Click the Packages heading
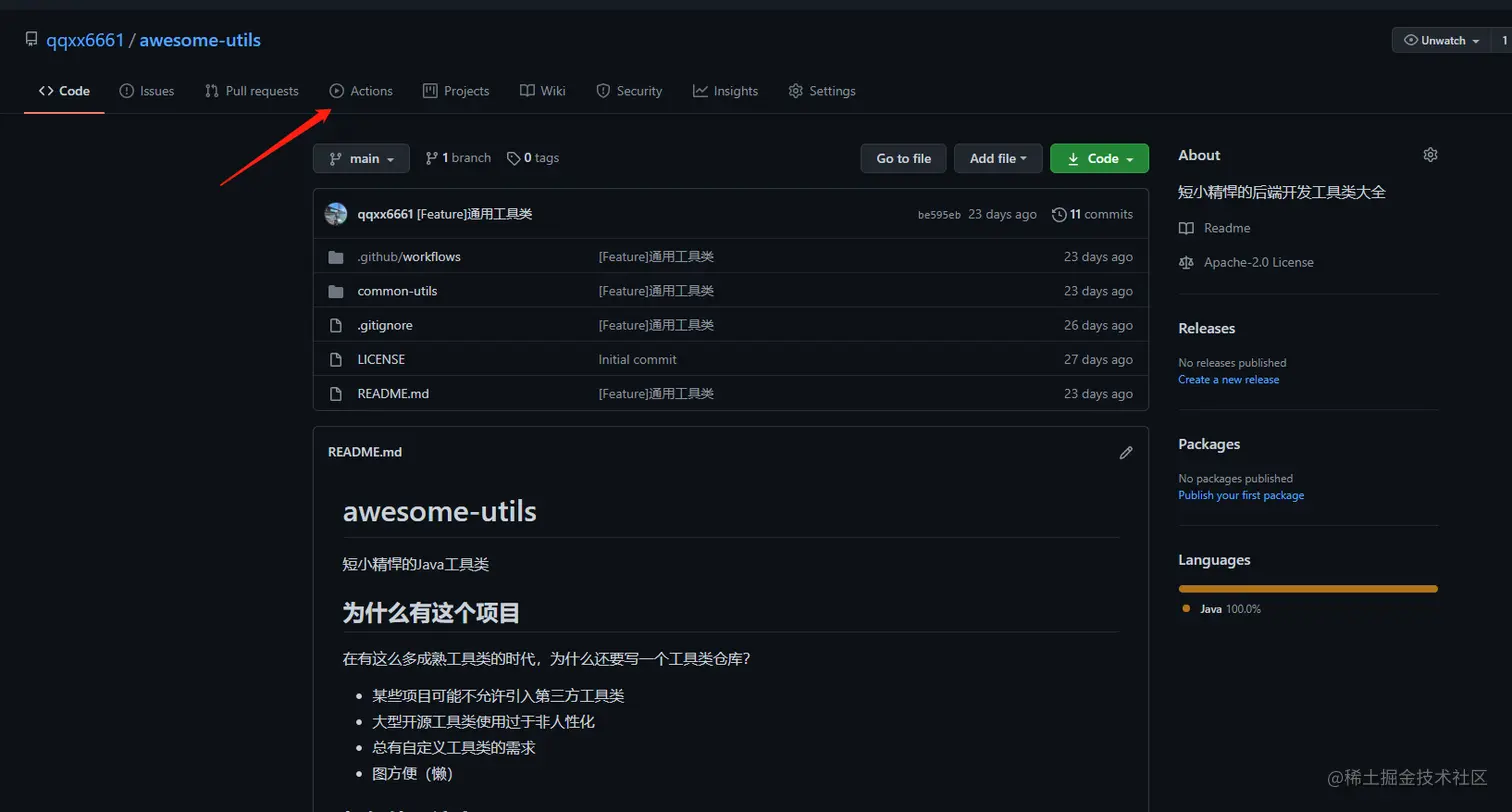The height and width of the screenshot is (812, 1512). 1209,444
